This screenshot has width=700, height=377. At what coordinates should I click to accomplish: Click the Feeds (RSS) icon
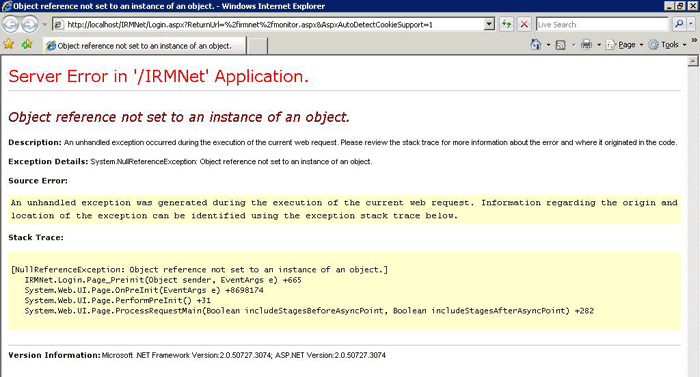pos(560,45)
